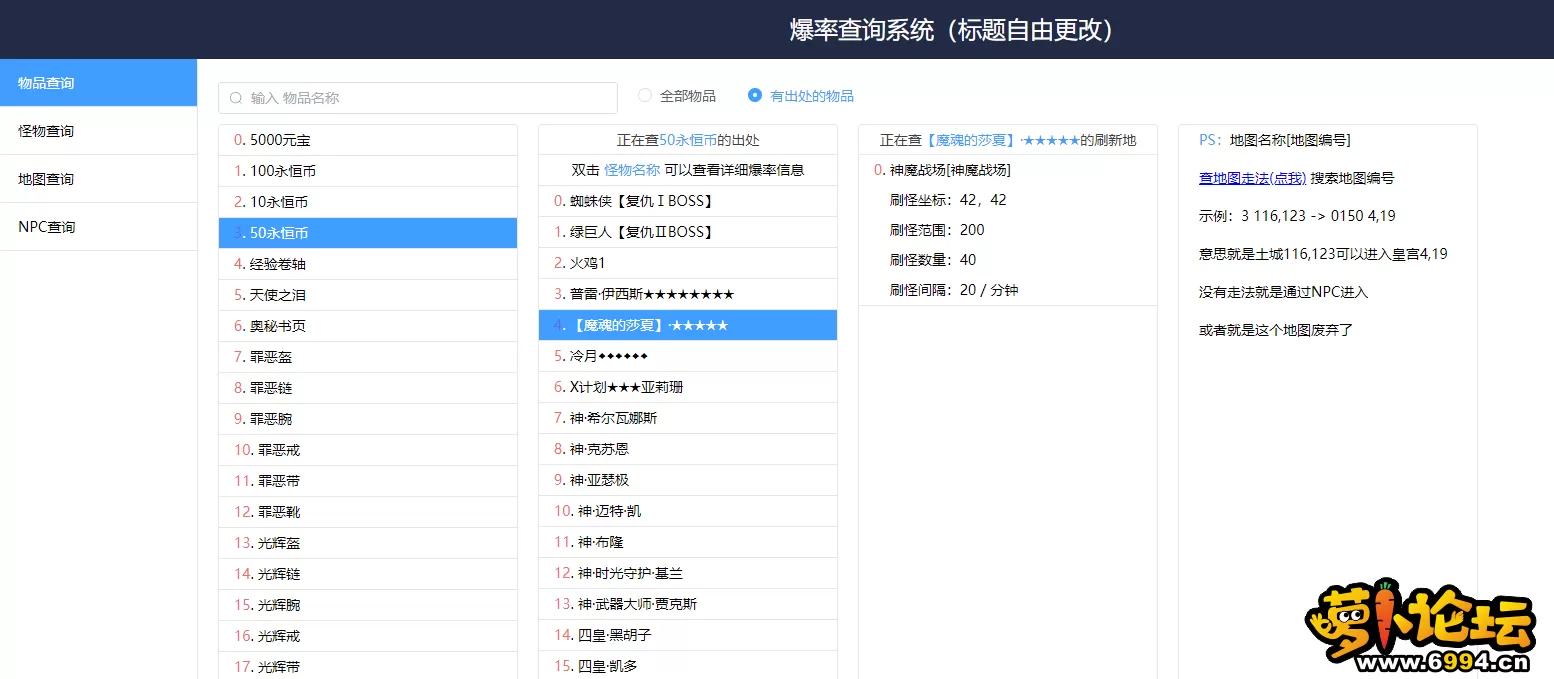Click the 刷怪坐标: 42, 42 line

(x=948, y=200)
